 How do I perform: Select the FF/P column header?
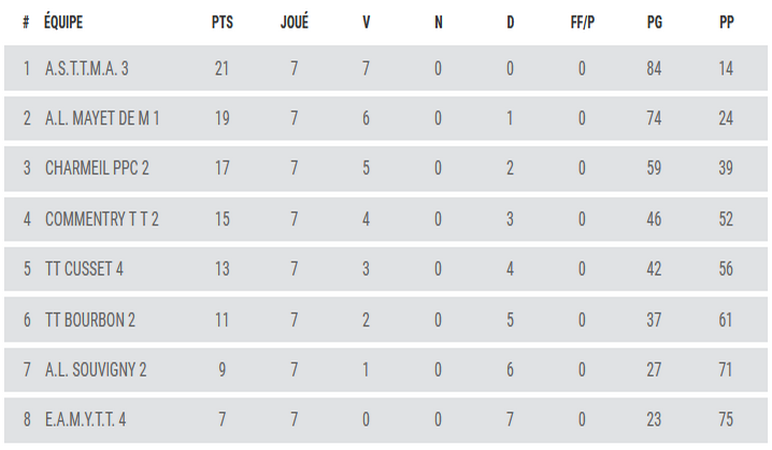(x=582, y=22)
